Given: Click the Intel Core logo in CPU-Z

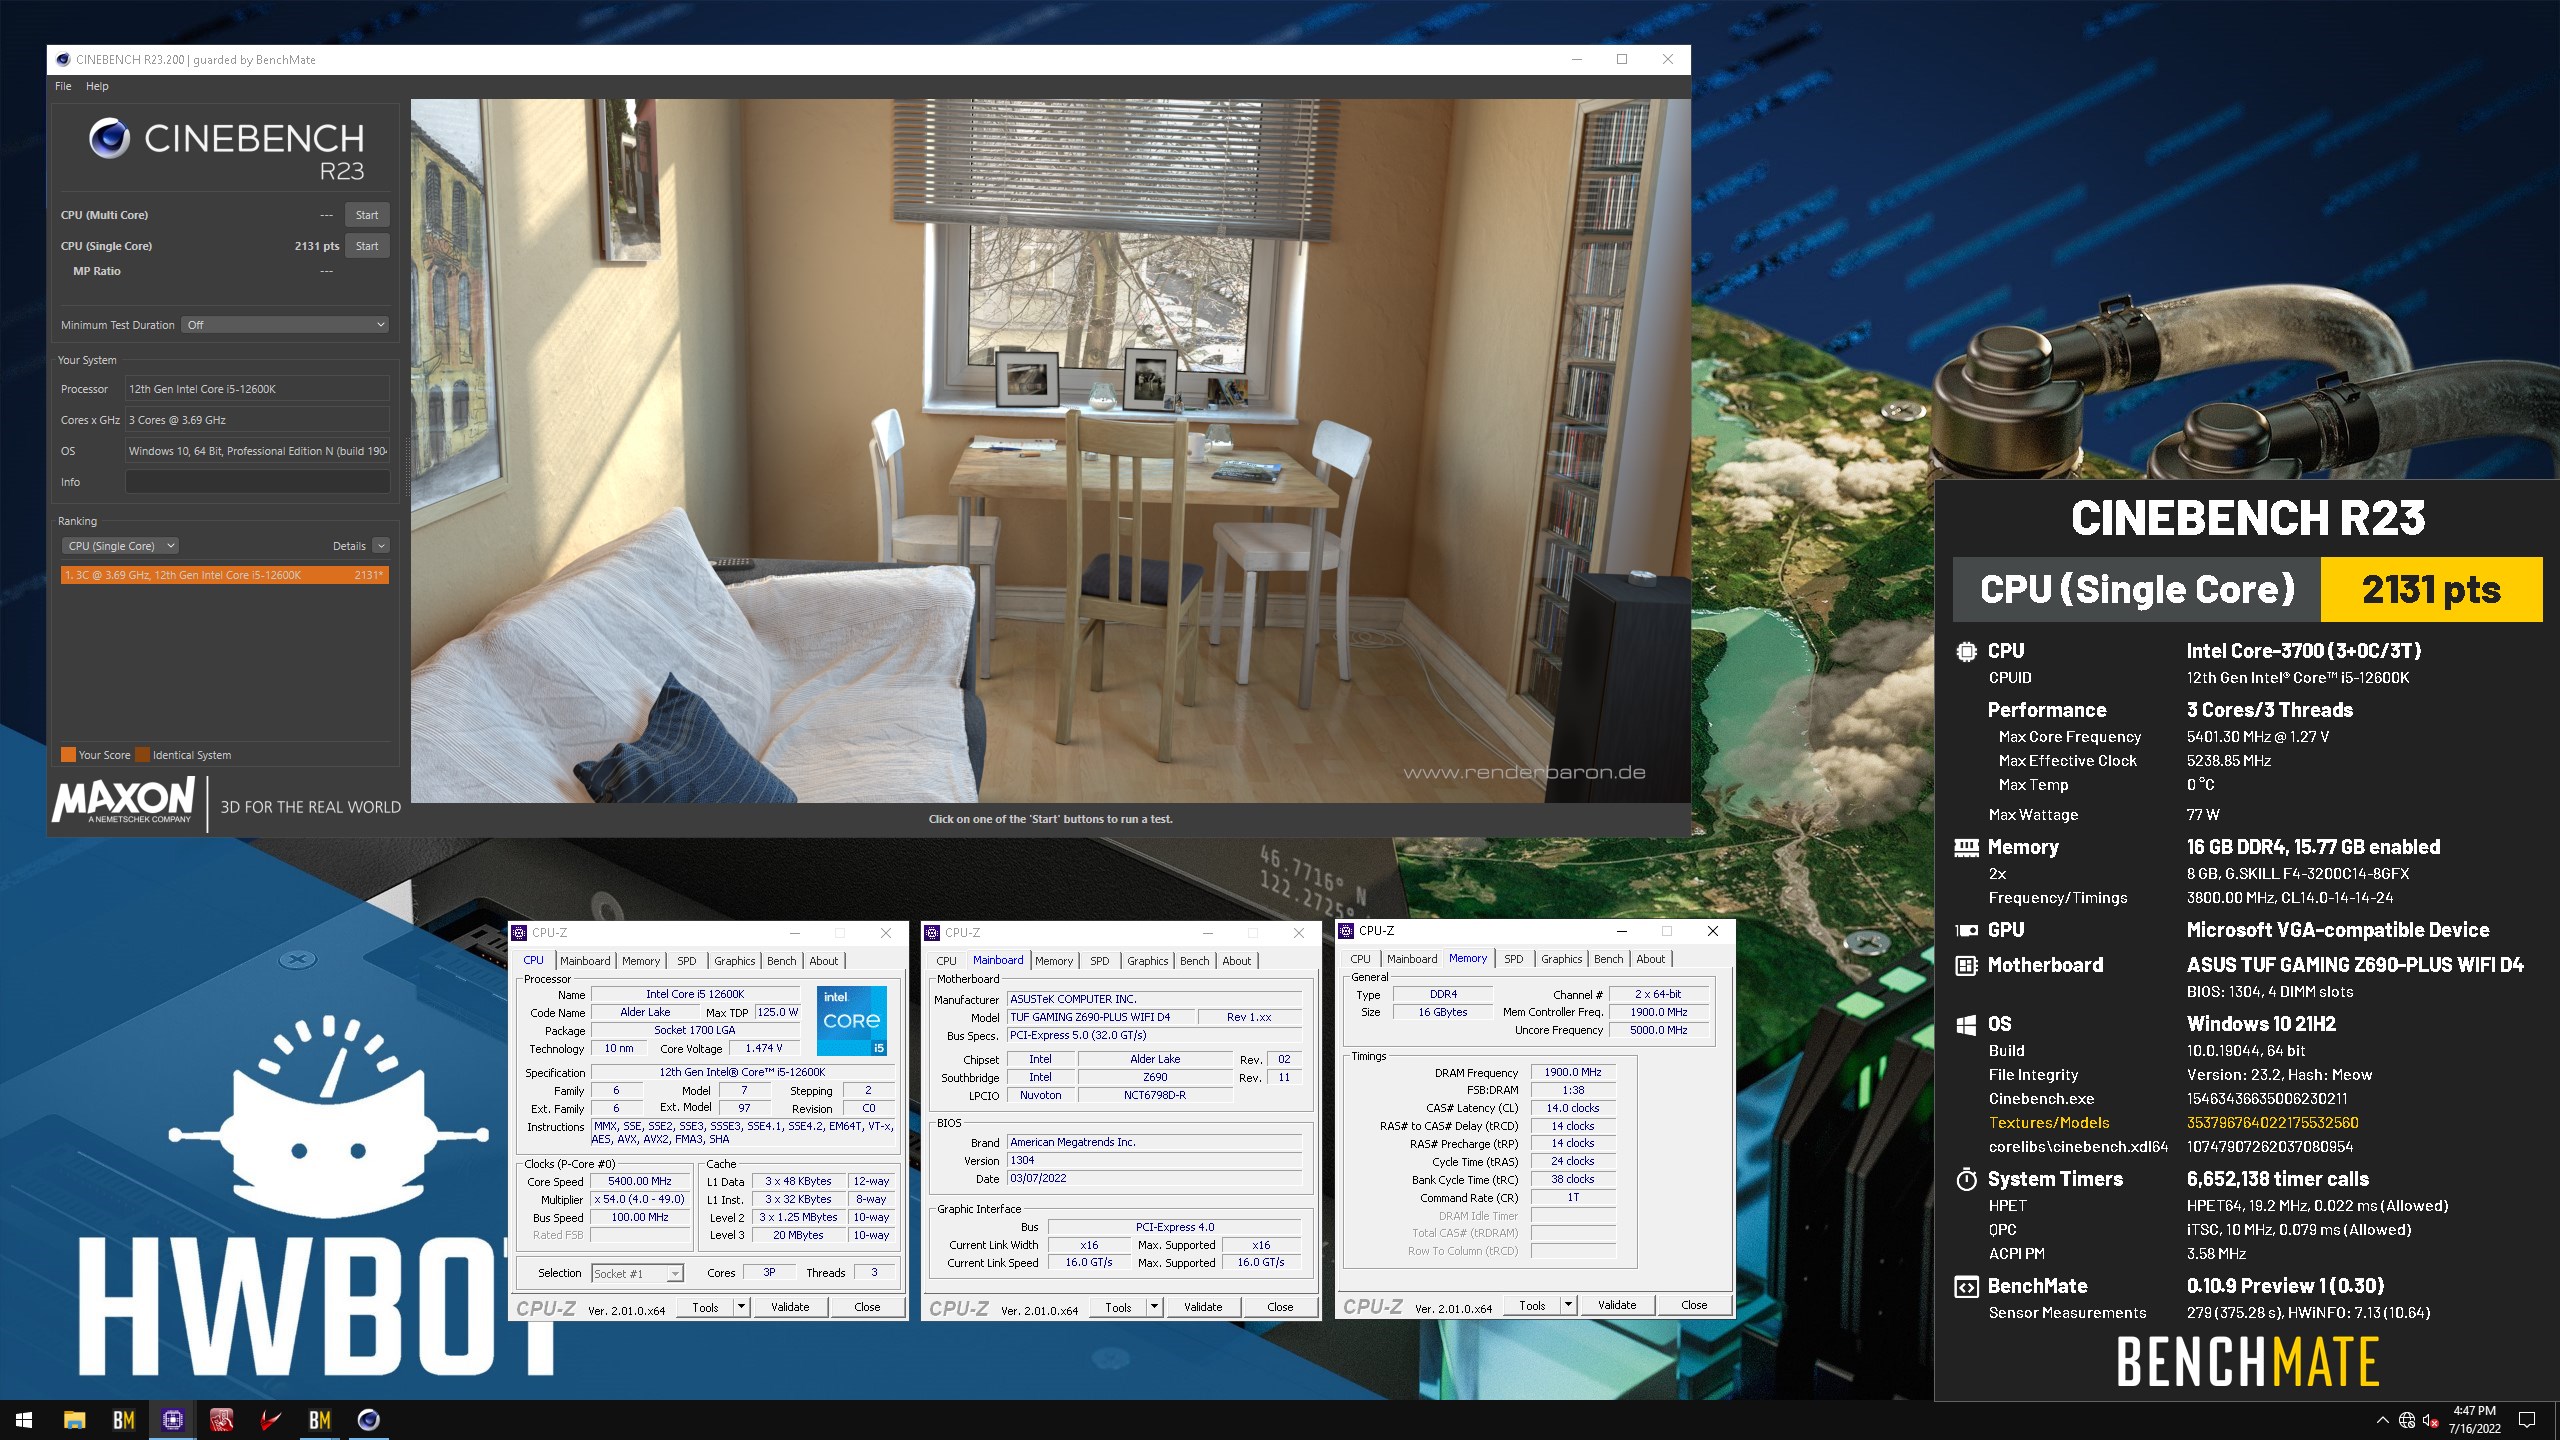Looking at the screenshot, I should (852, 1021).
